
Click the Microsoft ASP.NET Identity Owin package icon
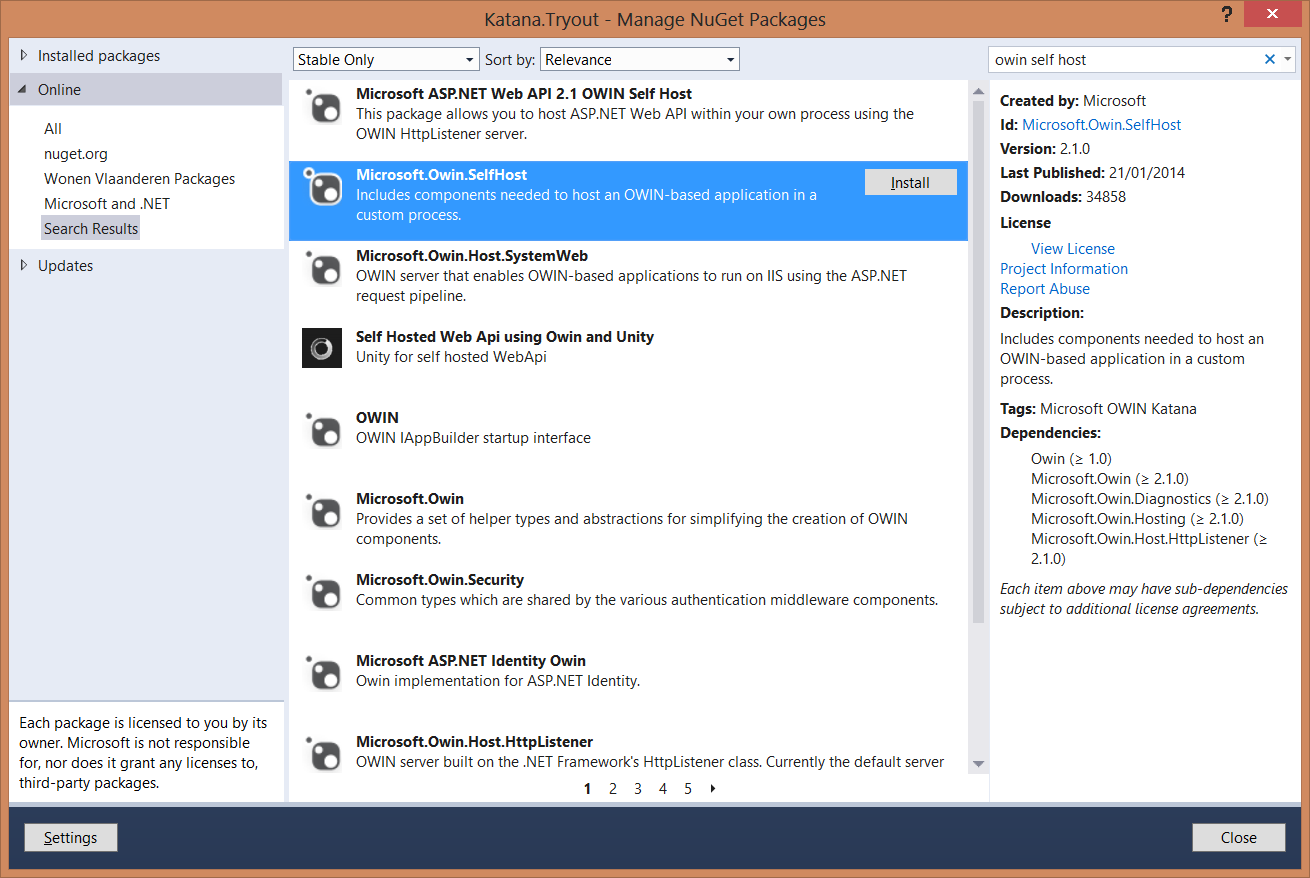(322, 671)
